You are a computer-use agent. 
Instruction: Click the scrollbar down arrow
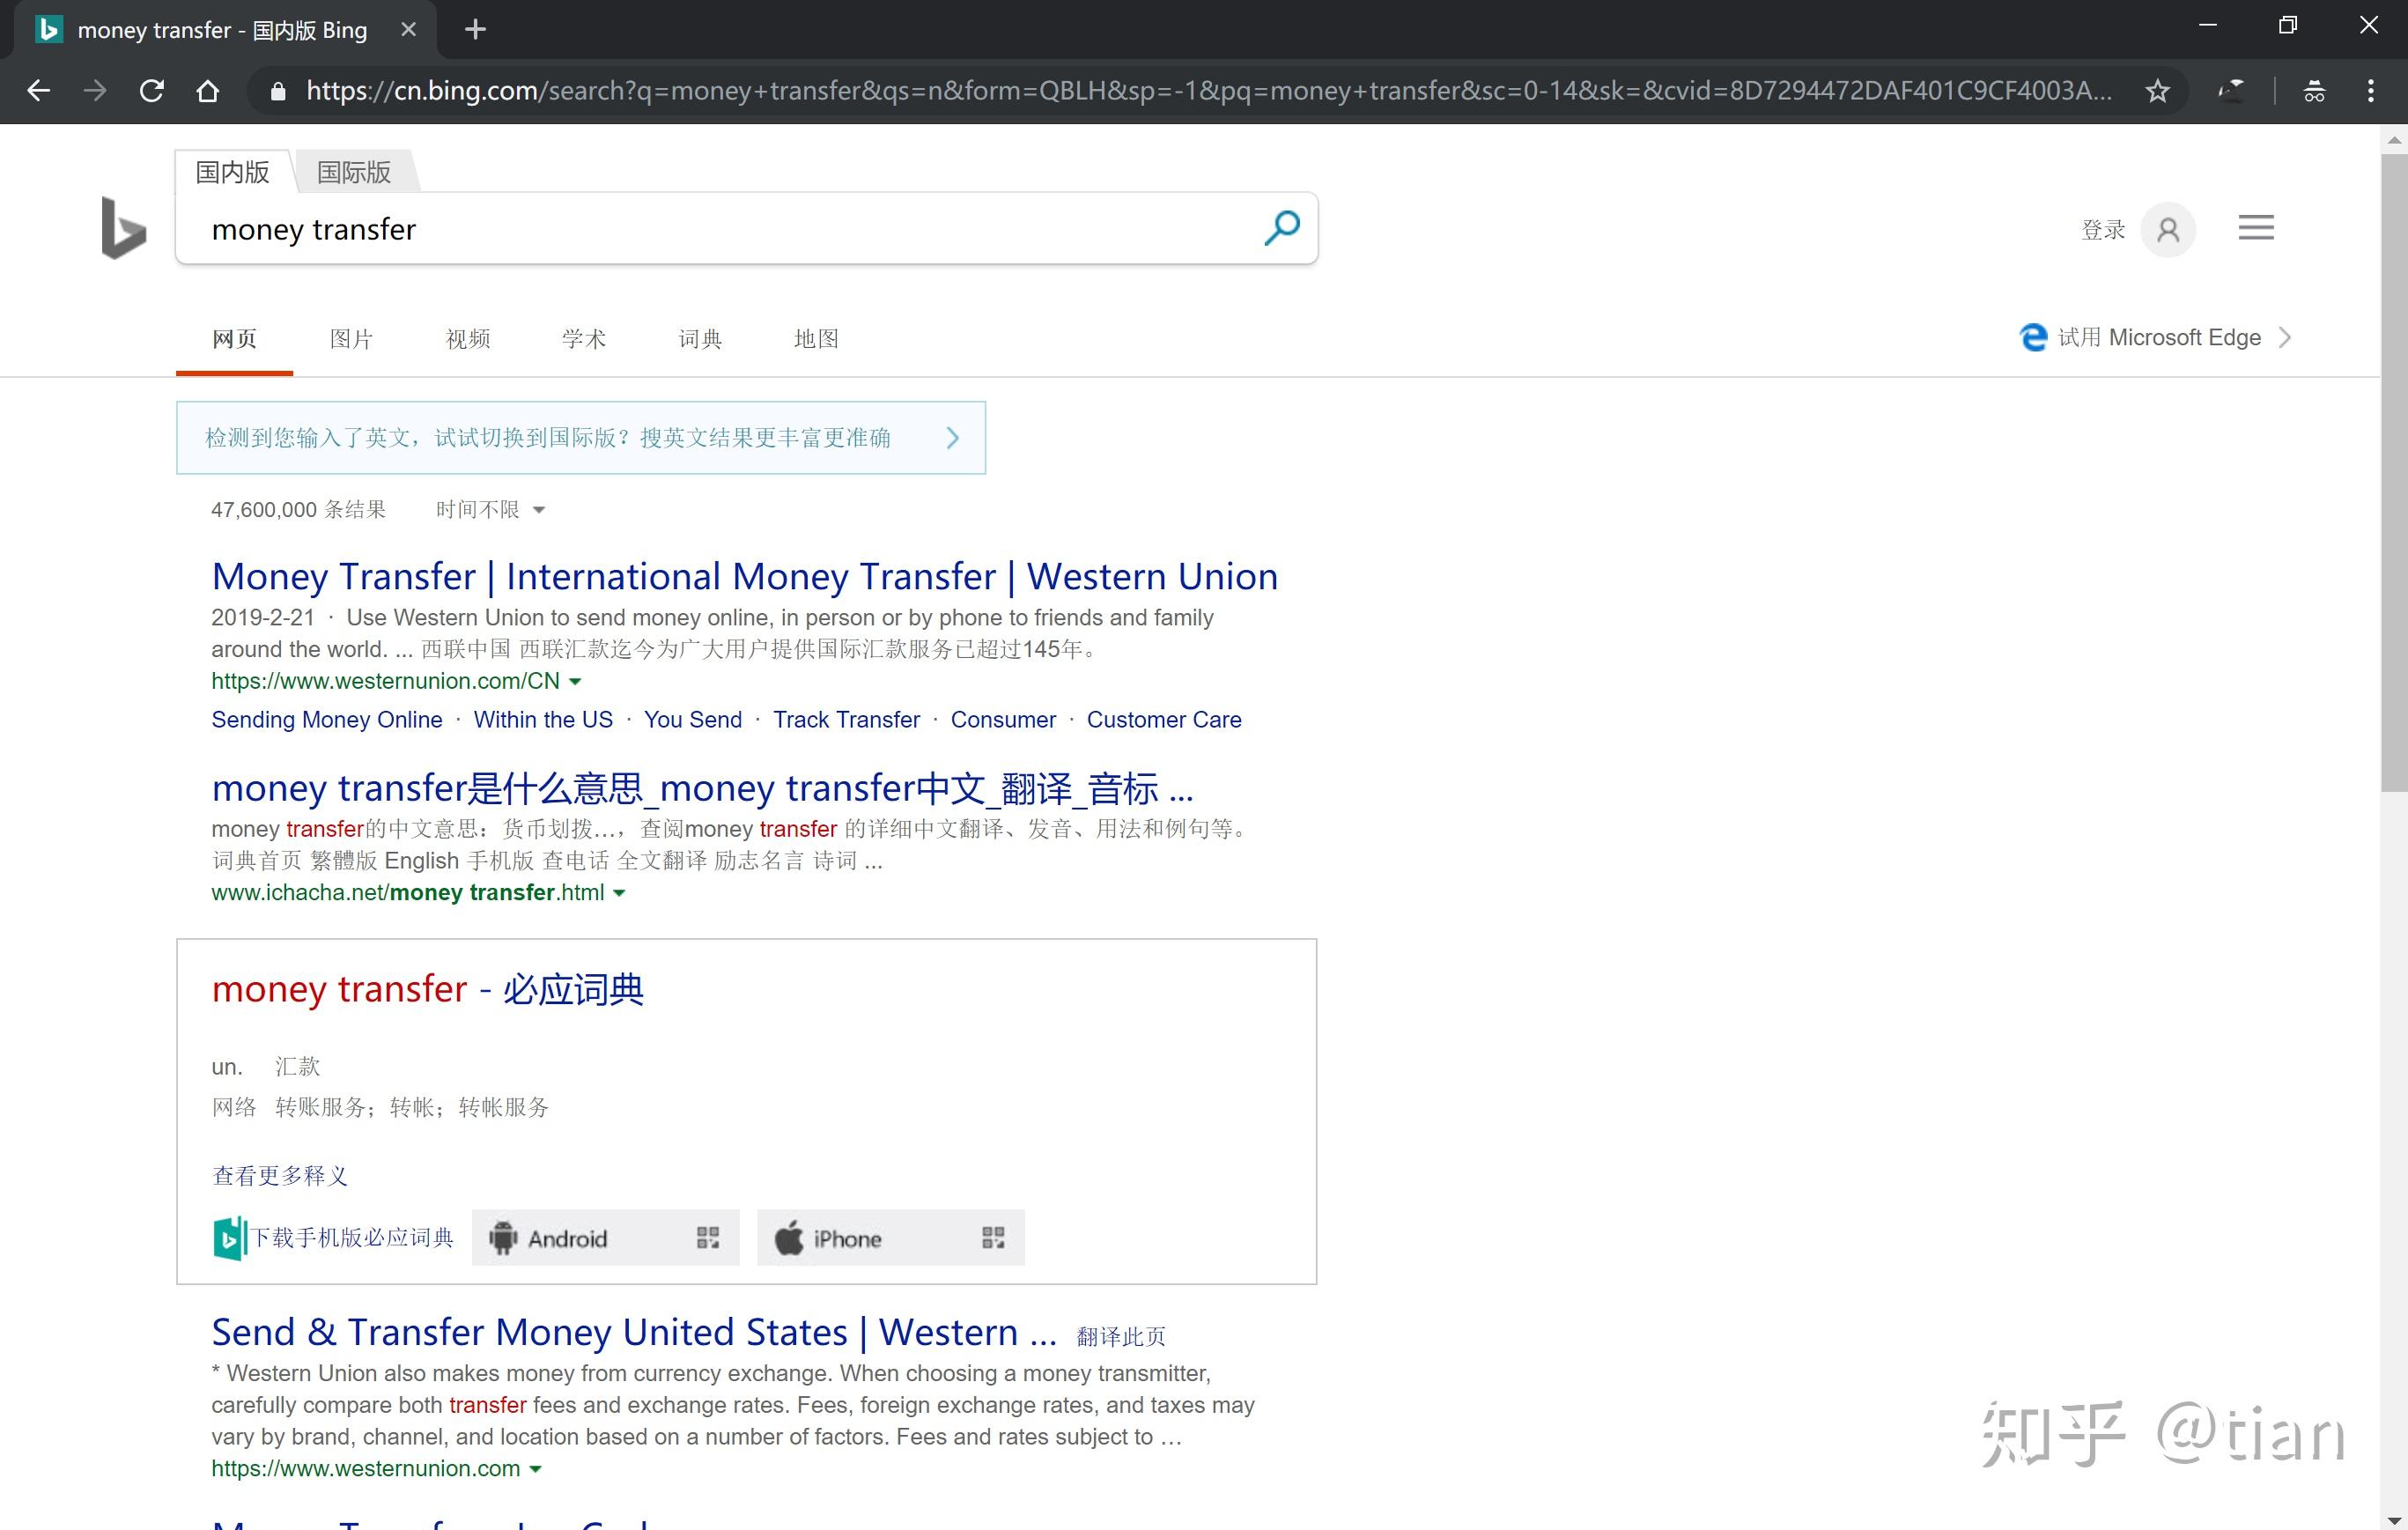pos(2394,1520)
